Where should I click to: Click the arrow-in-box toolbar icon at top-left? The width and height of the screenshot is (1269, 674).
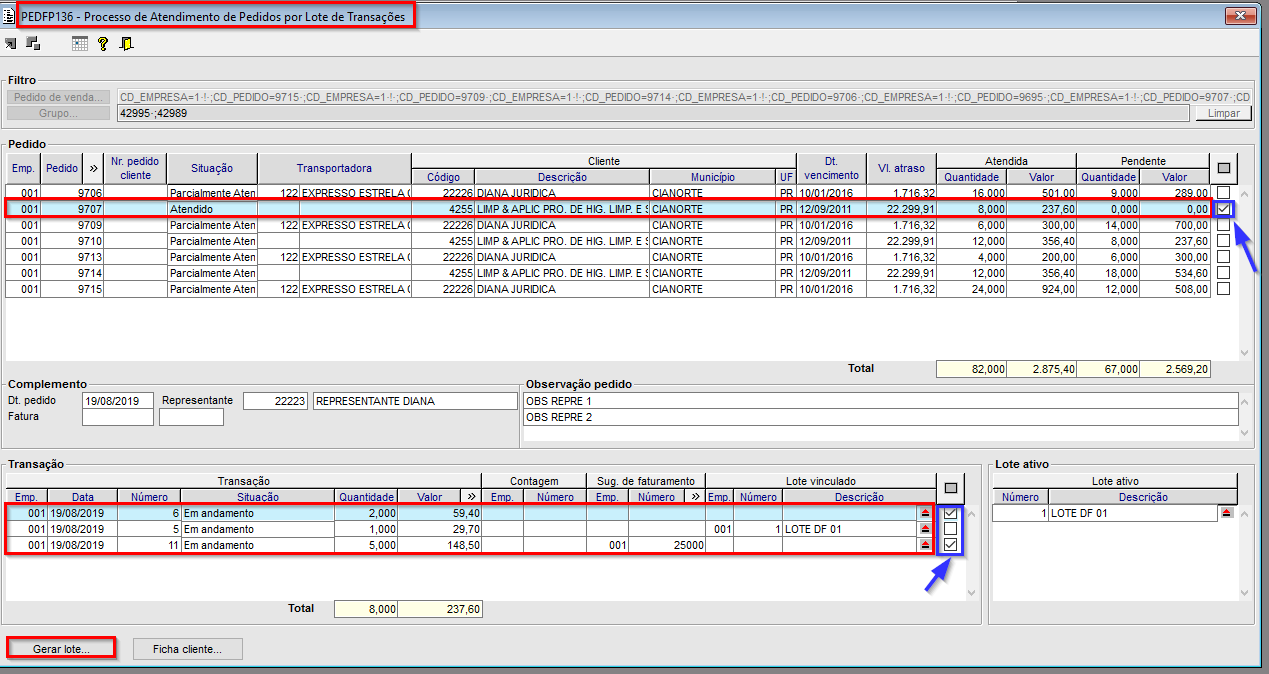[11, 43]
